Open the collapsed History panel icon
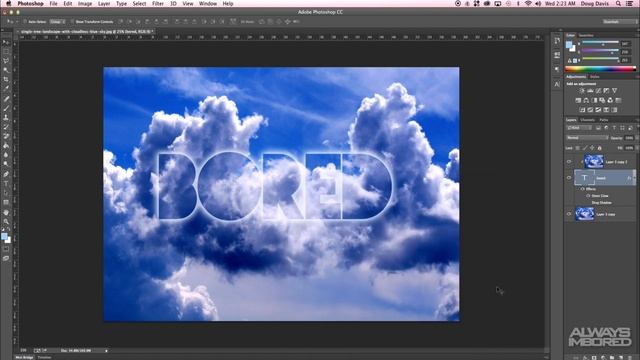The height and width of the screenshot is (360, 640). [x=557, y=40]
